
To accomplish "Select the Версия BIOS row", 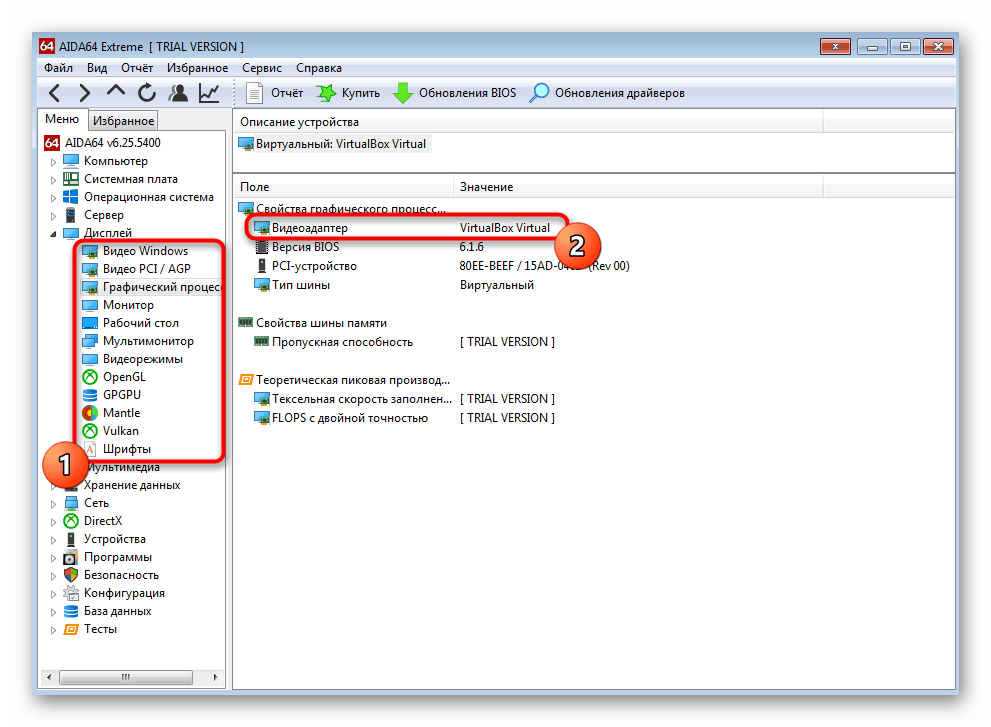I will (x=305, y=247).
